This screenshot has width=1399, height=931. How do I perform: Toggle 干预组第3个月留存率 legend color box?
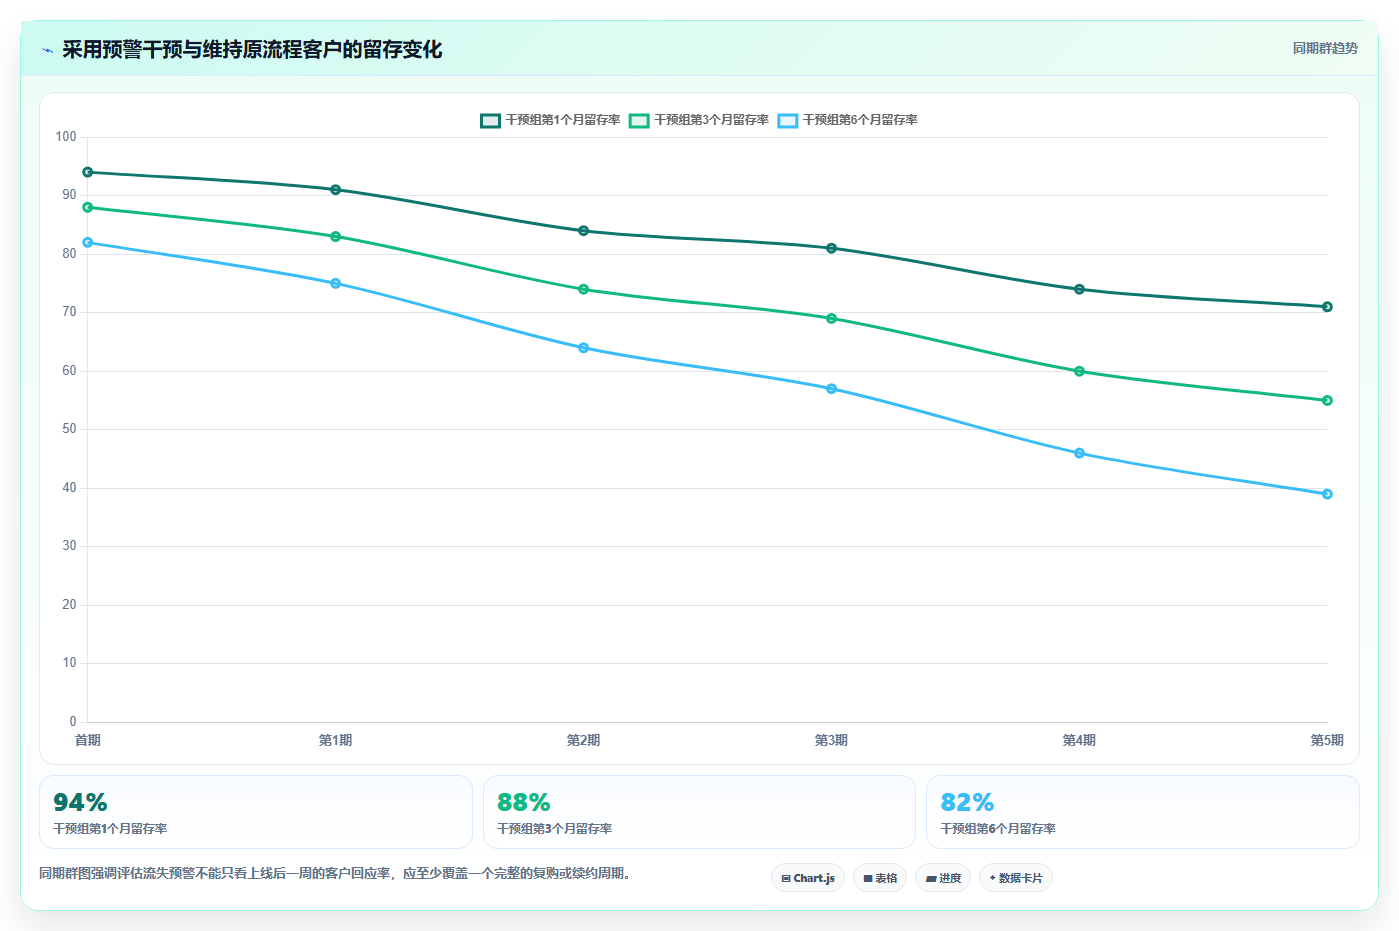(639, 121)
